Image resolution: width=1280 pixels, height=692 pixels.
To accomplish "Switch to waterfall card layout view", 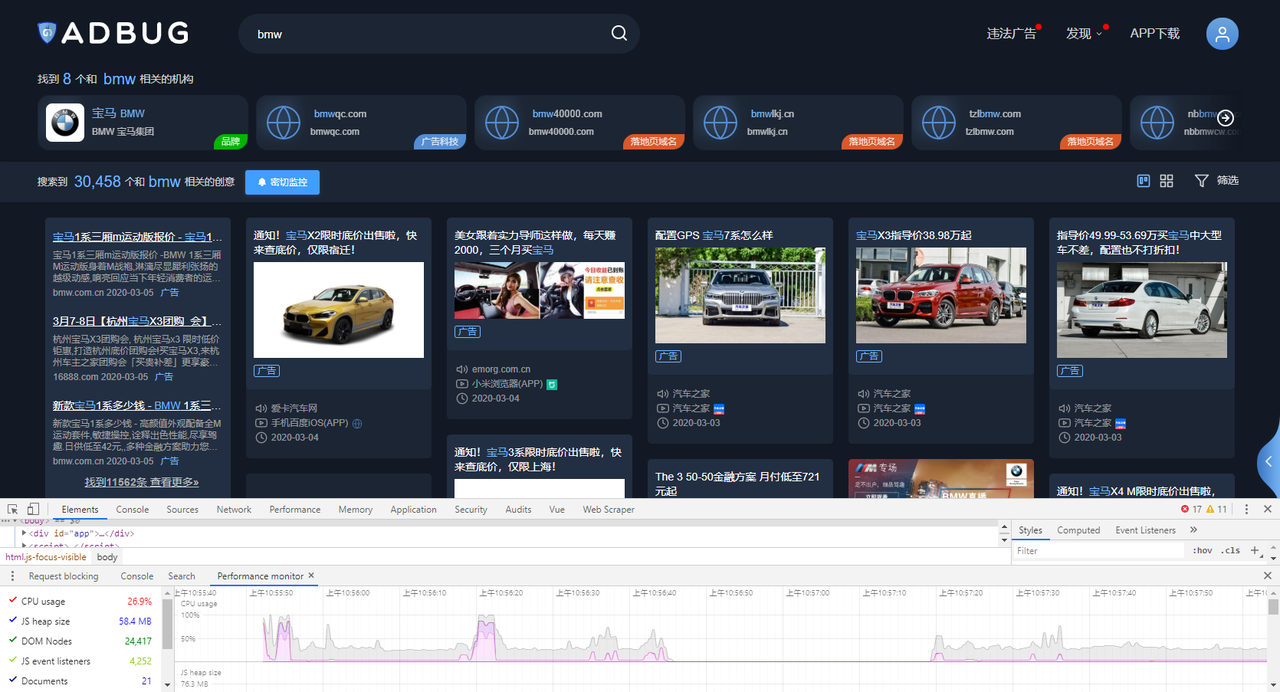I will (x=1144, y=181).
